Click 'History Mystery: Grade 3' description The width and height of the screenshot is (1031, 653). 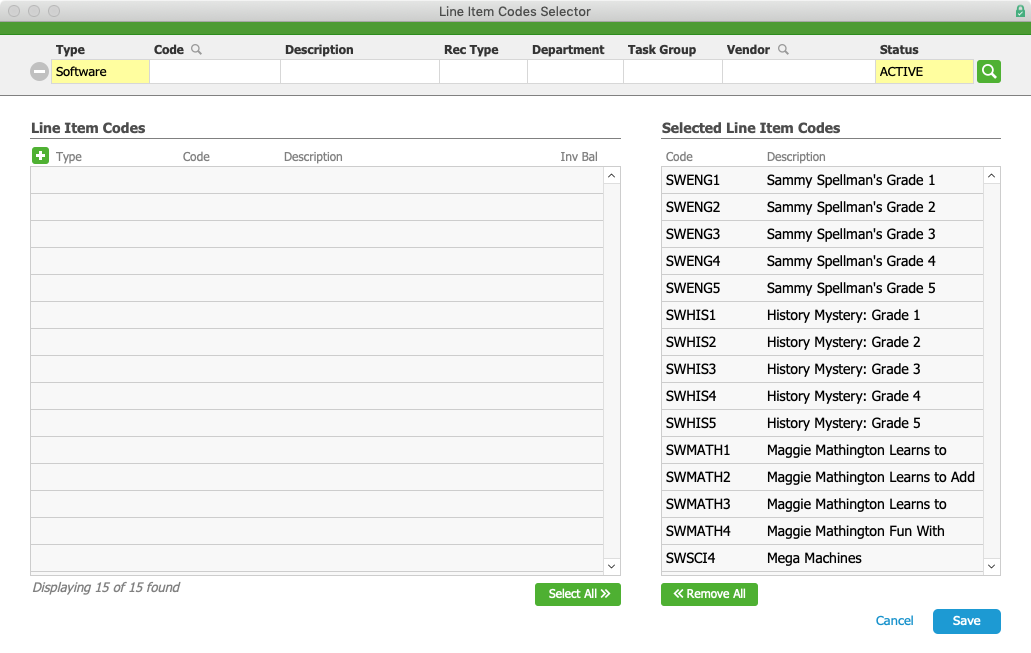tap(844, 369)
